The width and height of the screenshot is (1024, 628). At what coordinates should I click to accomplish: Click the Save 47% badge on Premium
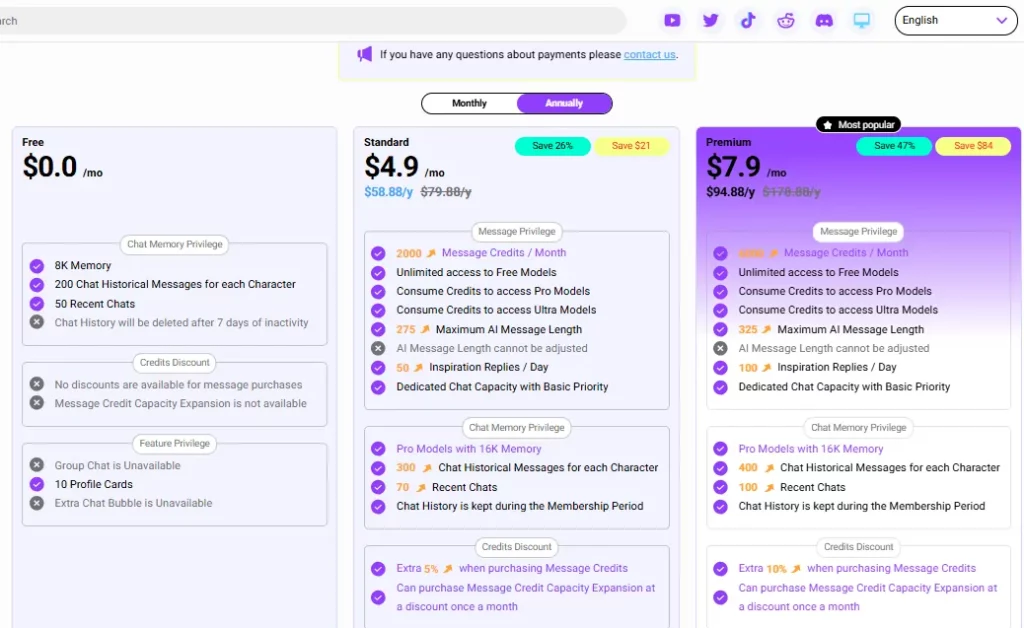[893, 146]
